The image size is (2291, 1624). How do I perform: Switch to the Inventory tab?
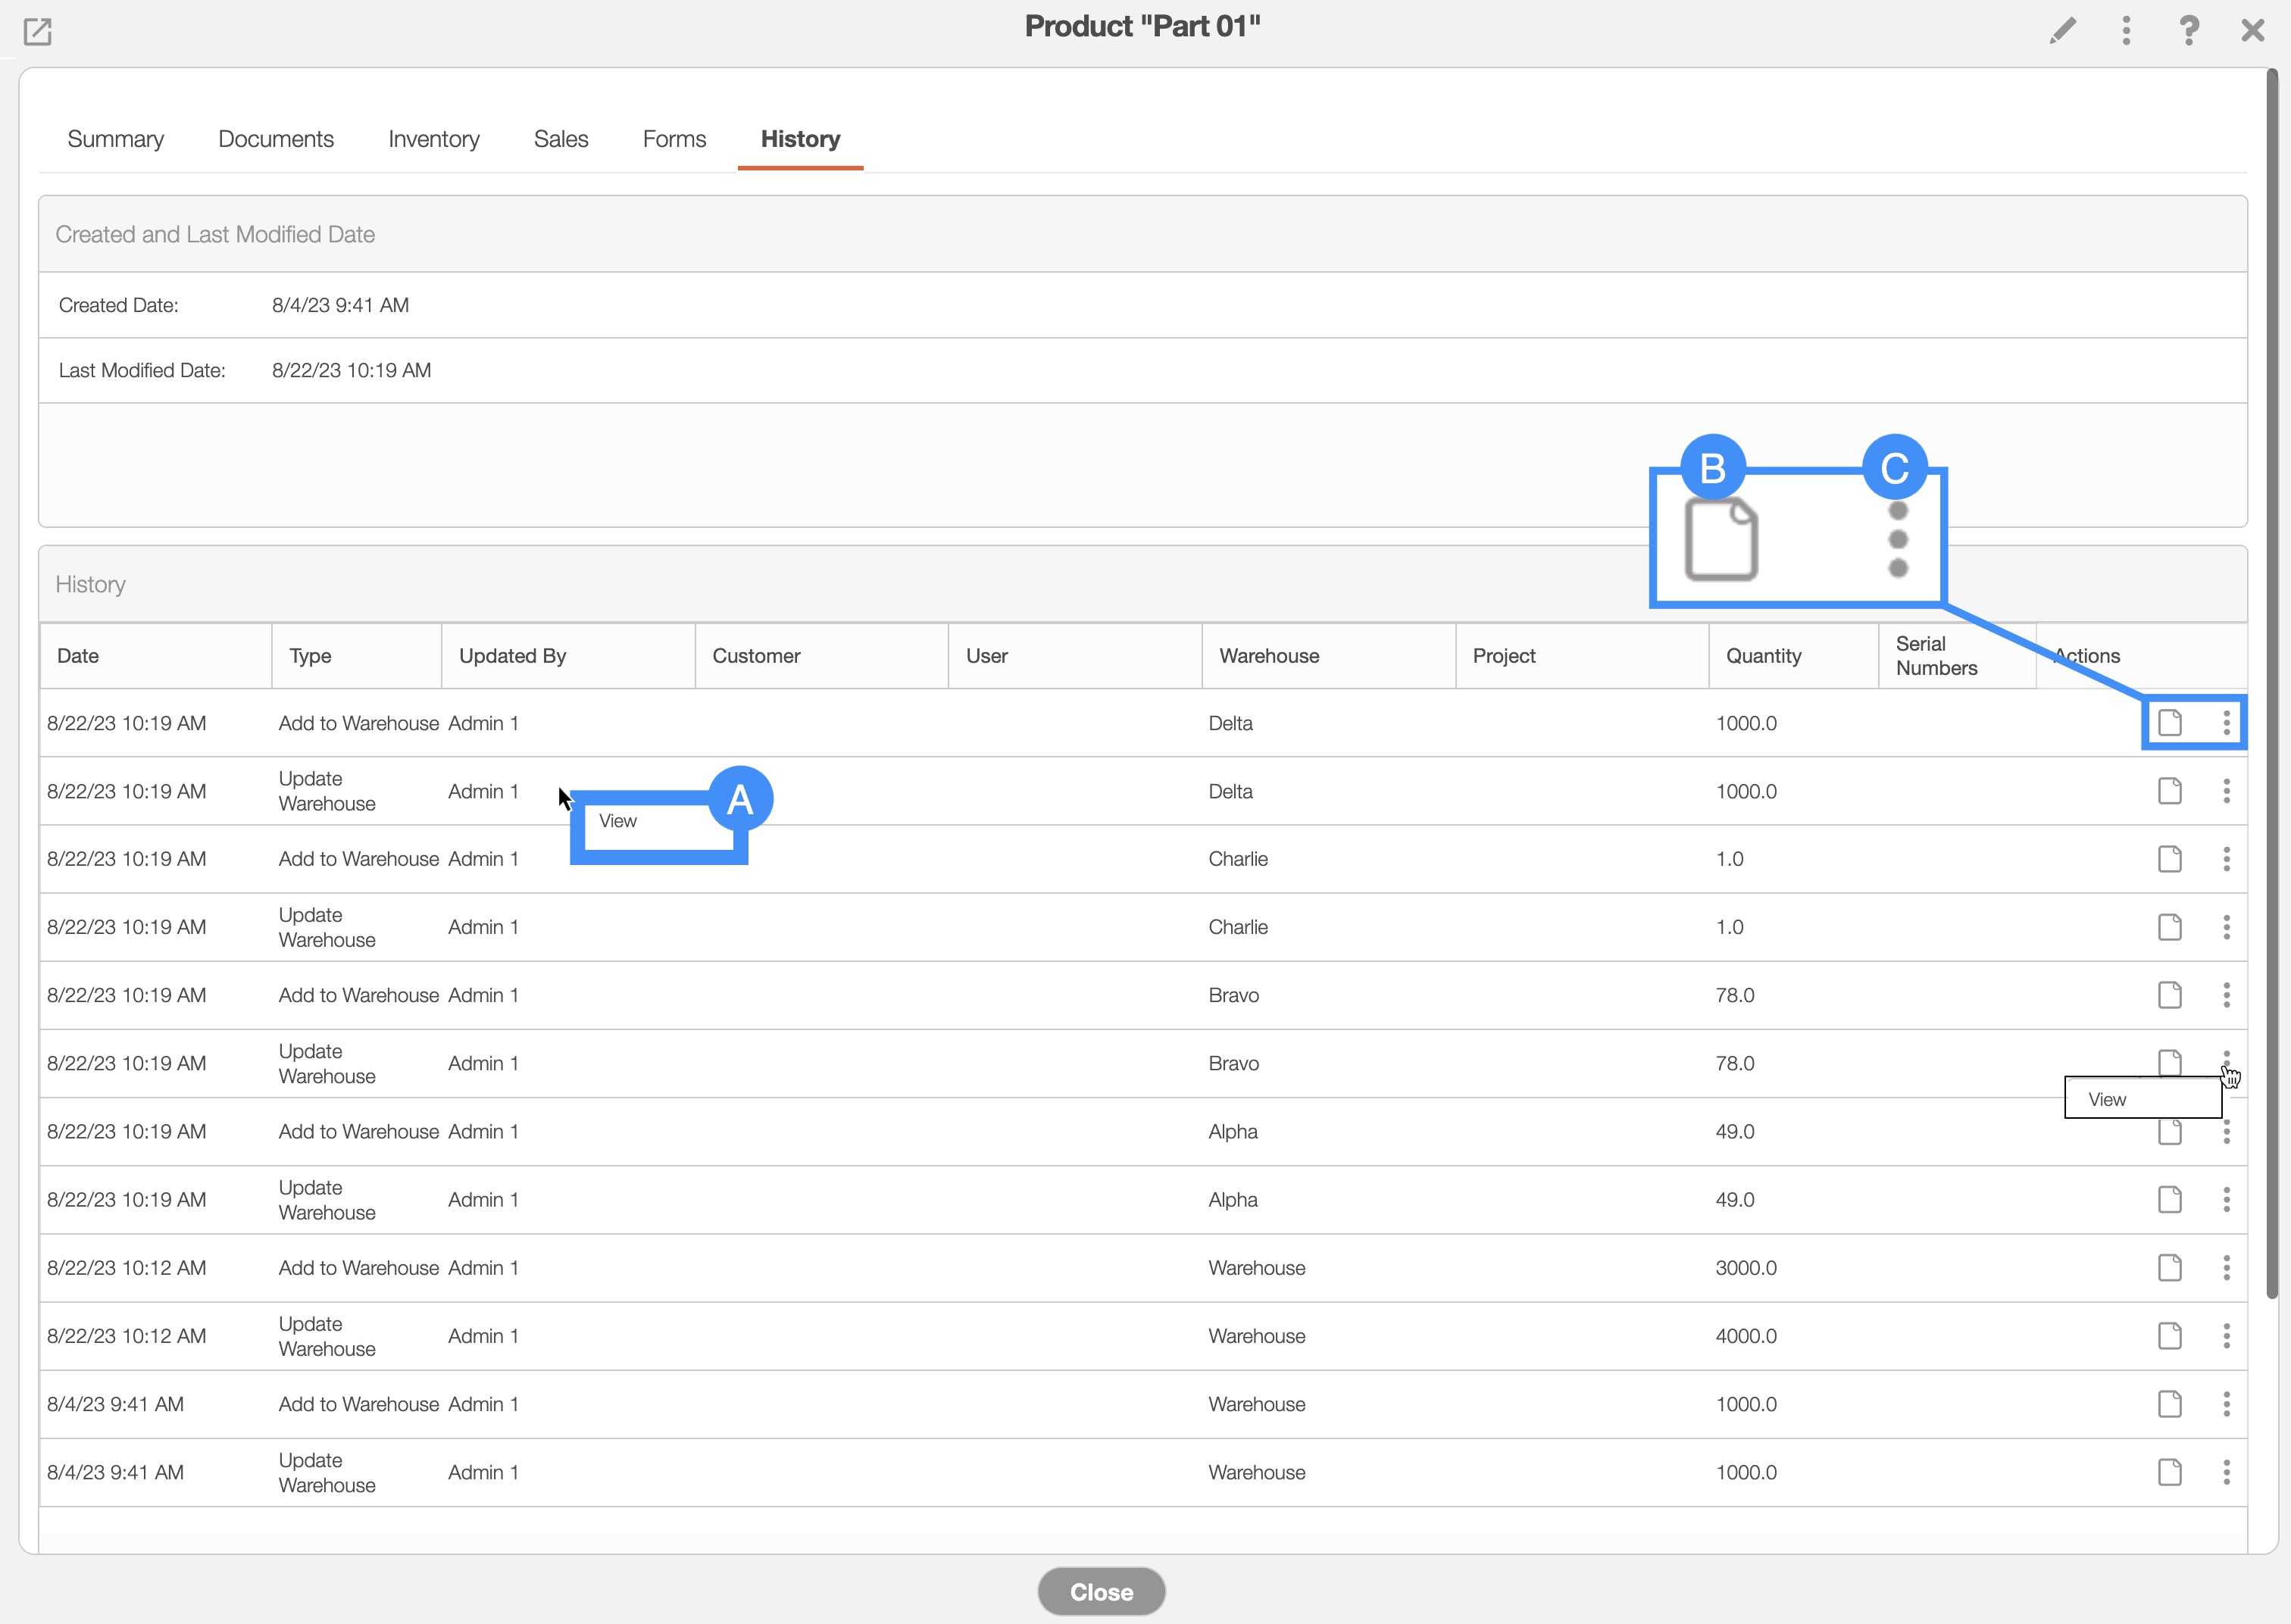[x=433, y=139]
